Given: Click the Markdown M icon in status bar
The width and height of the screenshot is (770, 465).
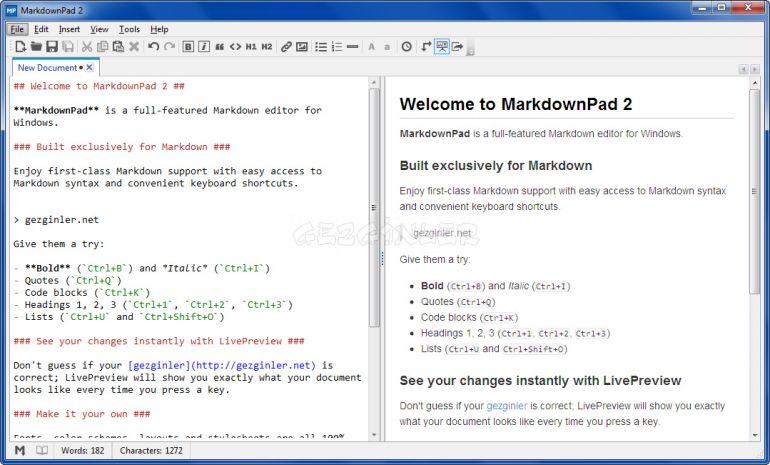Looking at the screenshot, I should tap(20, 450).
